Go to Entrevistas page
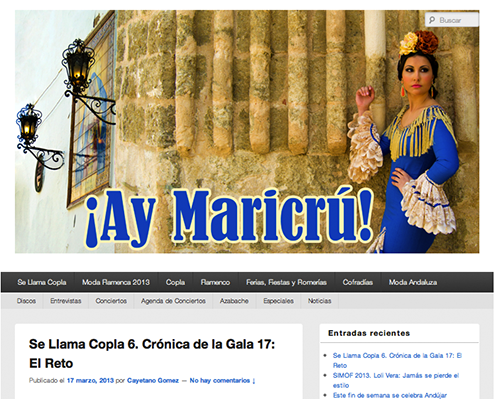500x399 pixels. coord(66,301)
